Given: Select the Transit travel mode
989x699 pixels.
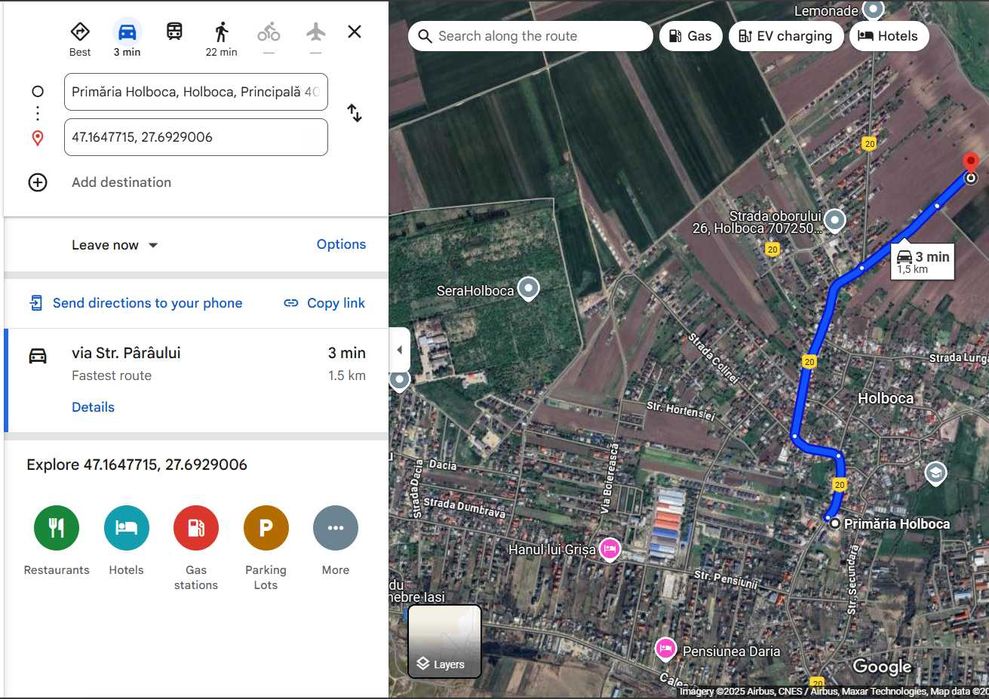Looking at the screenshot, I should (175, 31).
